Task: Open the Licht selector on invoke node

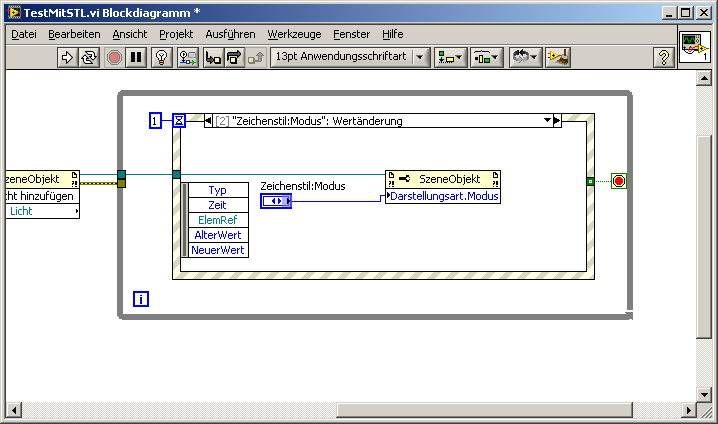Action: coord(42,211)
